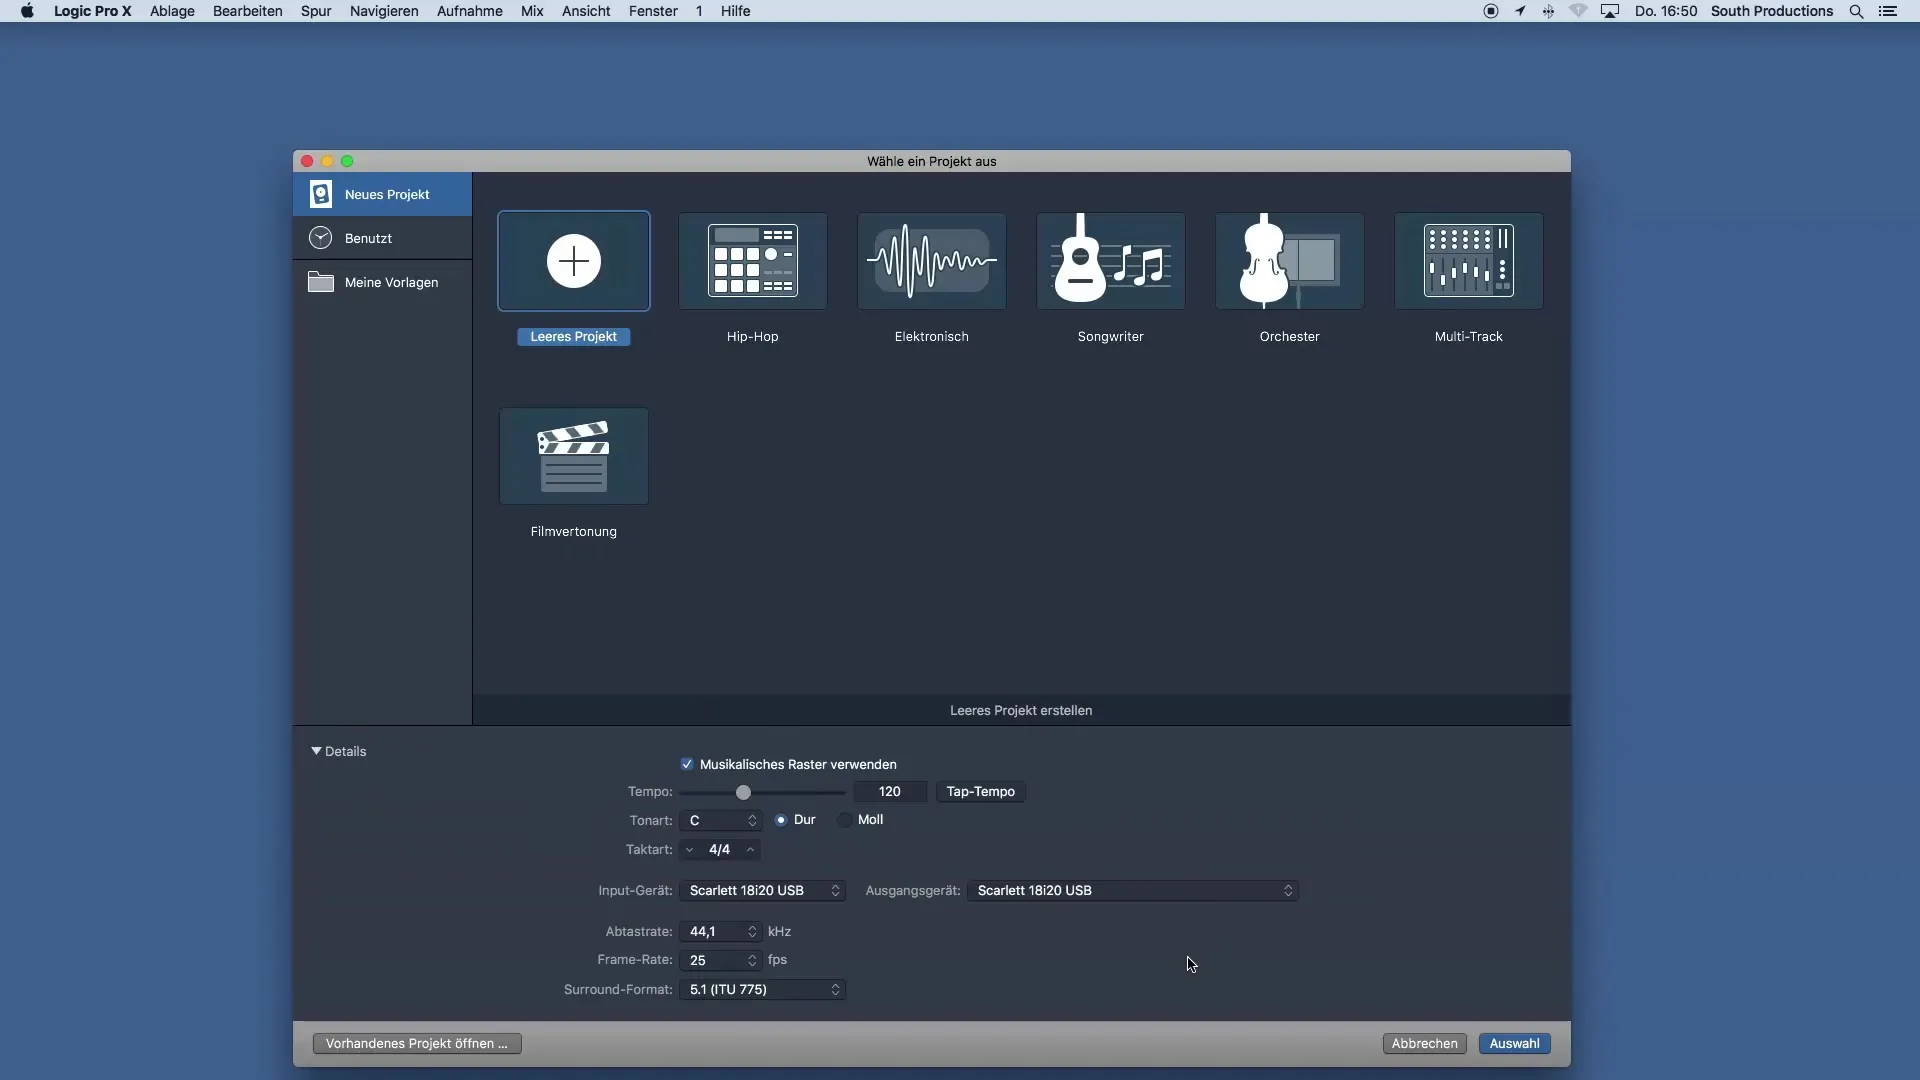
Task: Select the Multi-Track mixer template icon
Action: coord(1469,261)
